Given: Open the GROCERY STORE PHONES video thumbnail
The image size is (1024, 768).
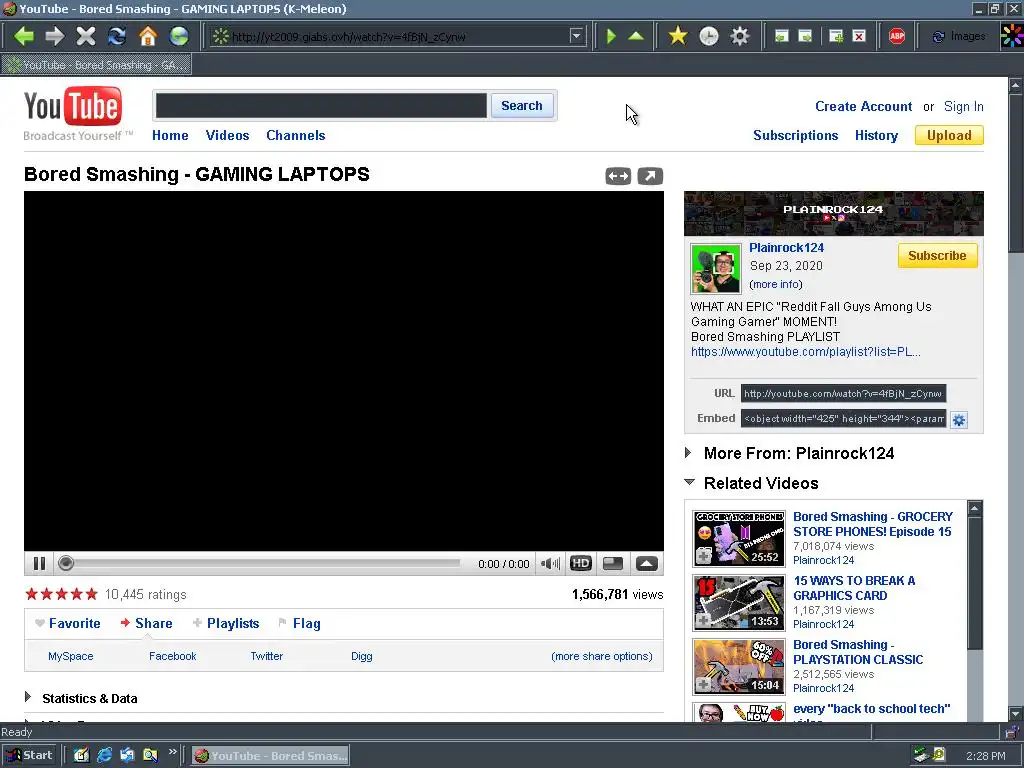Looking at the screenshot, I should click(739, 539).
